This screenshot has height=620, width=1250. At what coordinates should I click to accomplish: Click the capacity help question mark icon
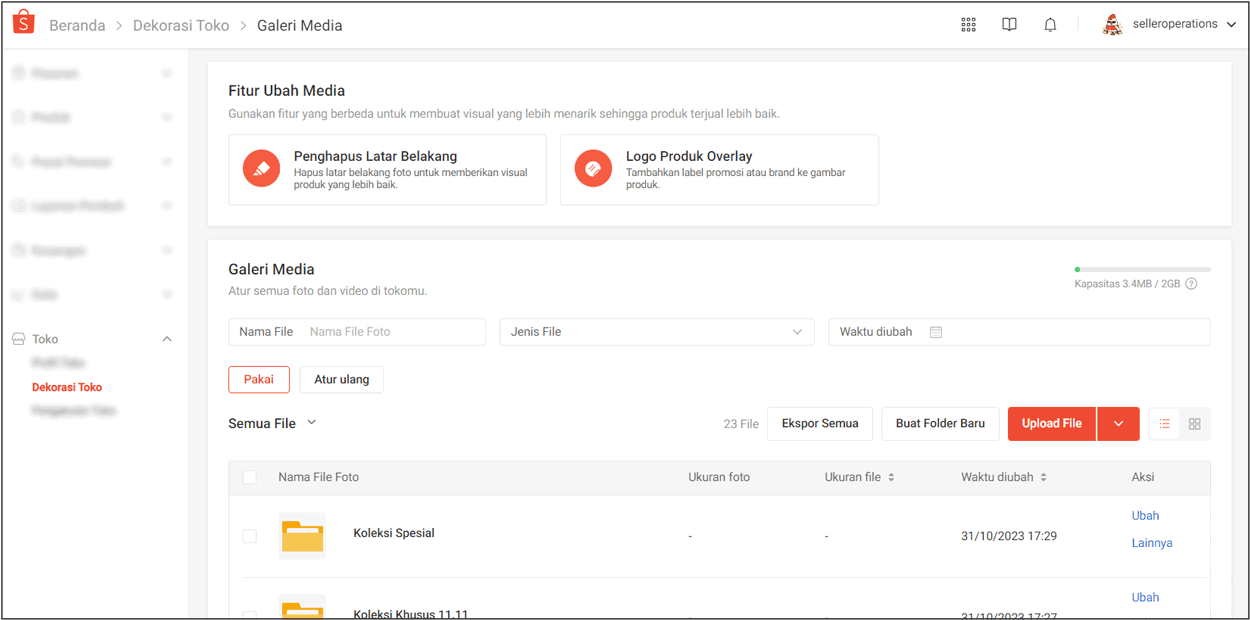click(x=1191, y=284)
